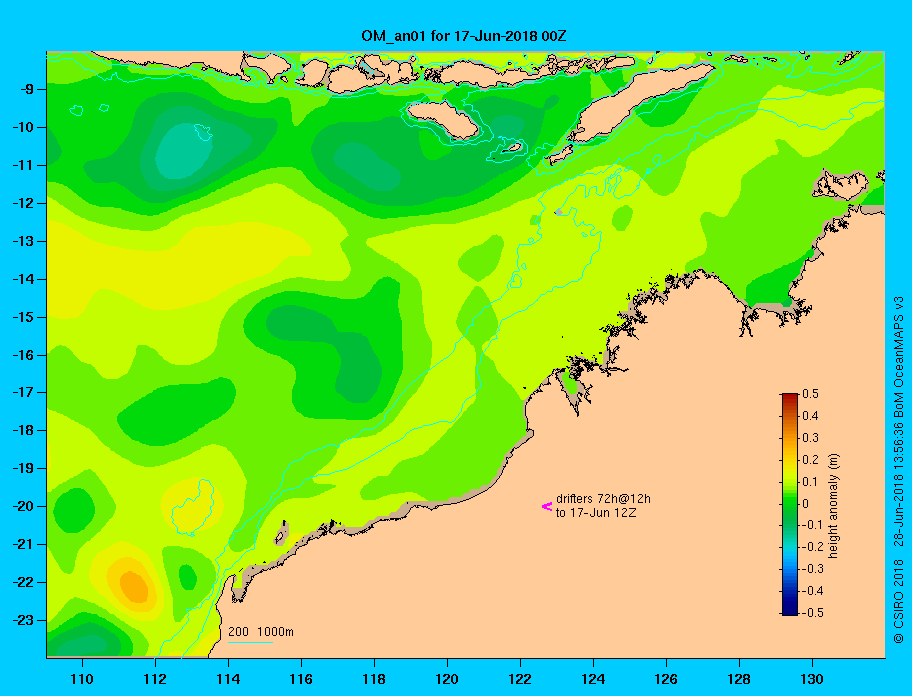
Task: Click the colorbar tick label 0.2
Action: tap(810, 460)
